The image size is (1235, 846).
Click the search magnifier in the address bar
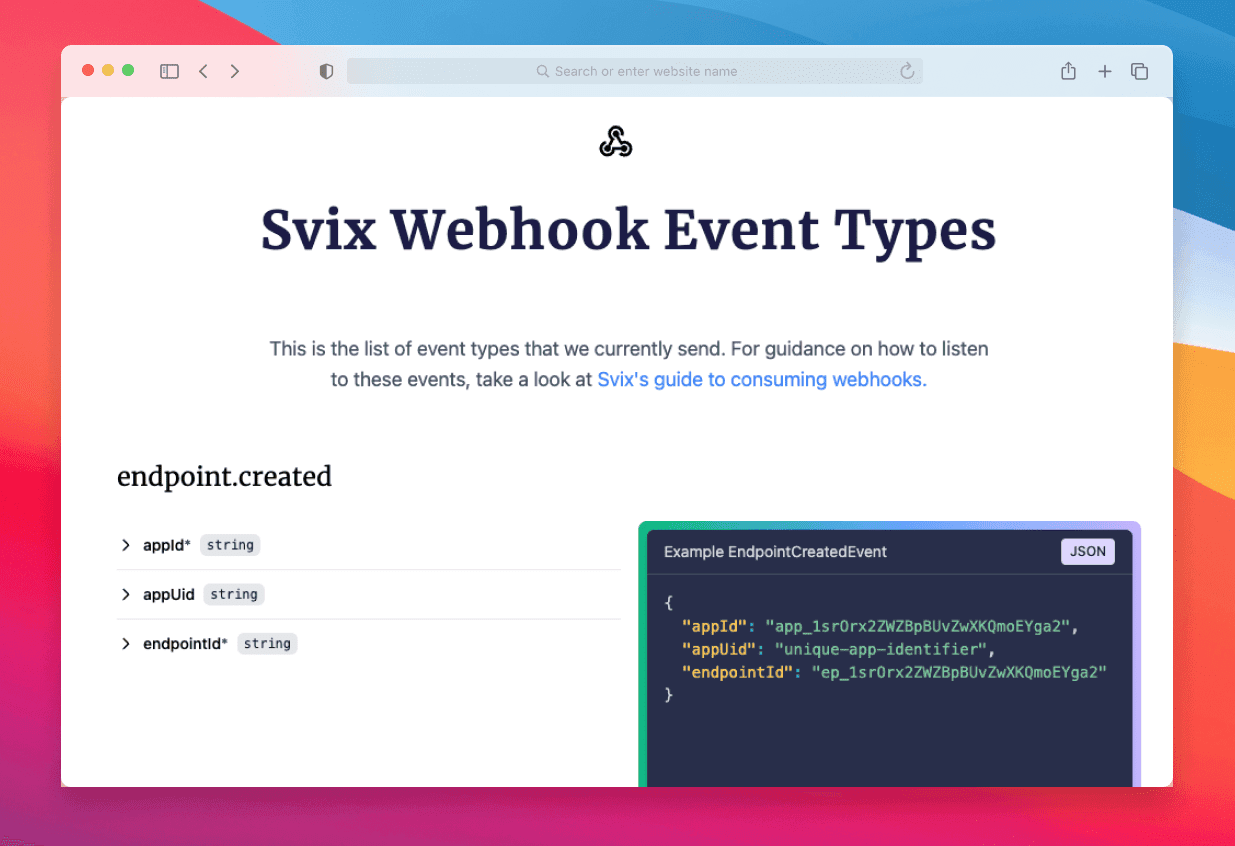pyautogui.click(x=541, y=71)
